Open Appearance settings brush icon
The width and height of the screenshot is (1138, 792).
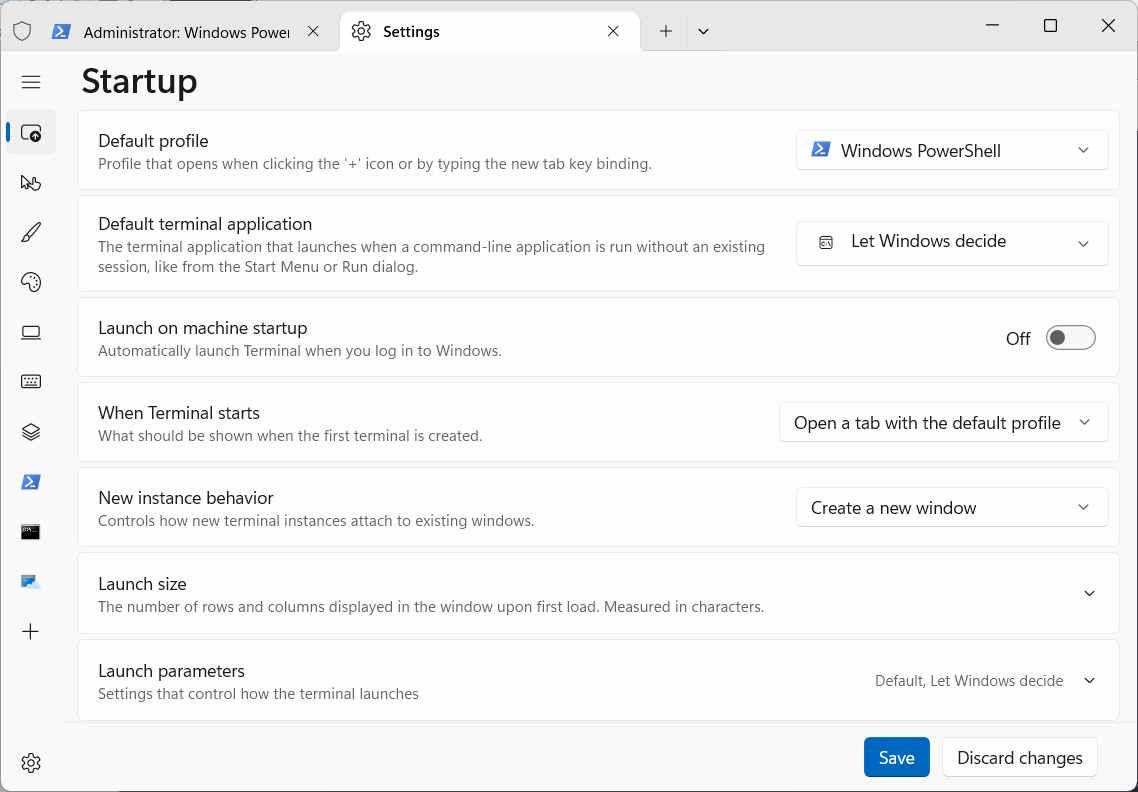(x=31, y=232)
